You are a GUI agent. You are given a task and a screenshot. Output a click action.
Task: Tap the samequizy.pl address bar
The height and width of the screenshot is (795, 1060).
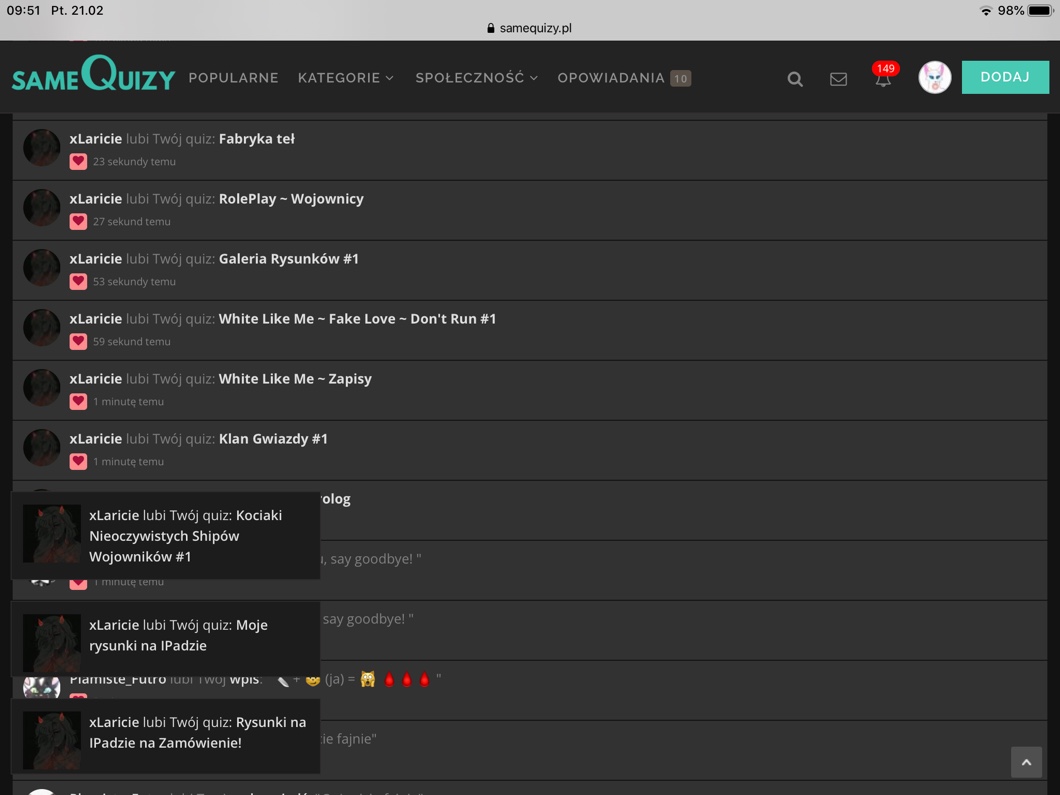[x=530, y=28]
